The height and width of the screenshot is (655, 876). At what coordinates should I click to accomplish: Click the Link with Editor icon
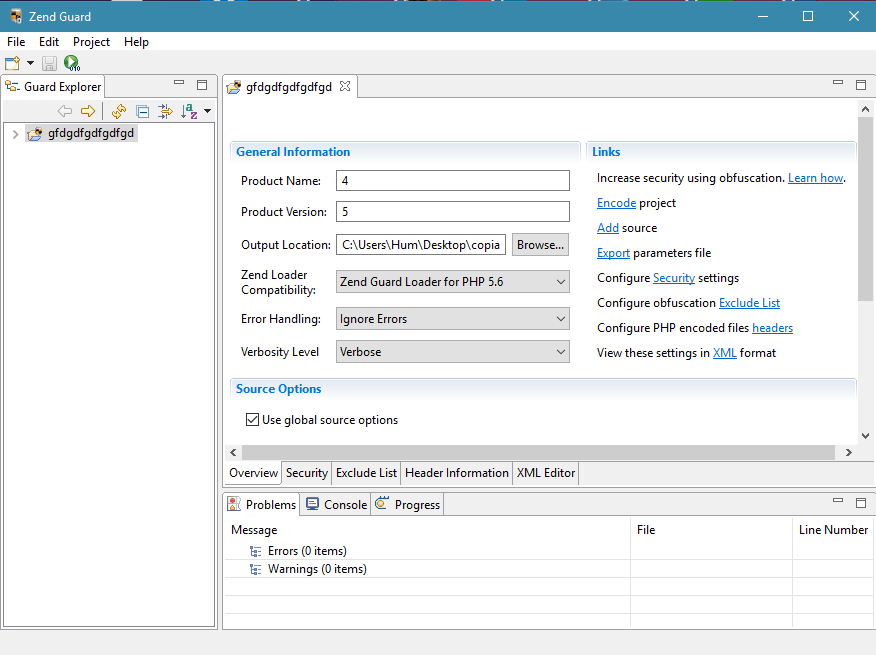[x=165, y=111]
